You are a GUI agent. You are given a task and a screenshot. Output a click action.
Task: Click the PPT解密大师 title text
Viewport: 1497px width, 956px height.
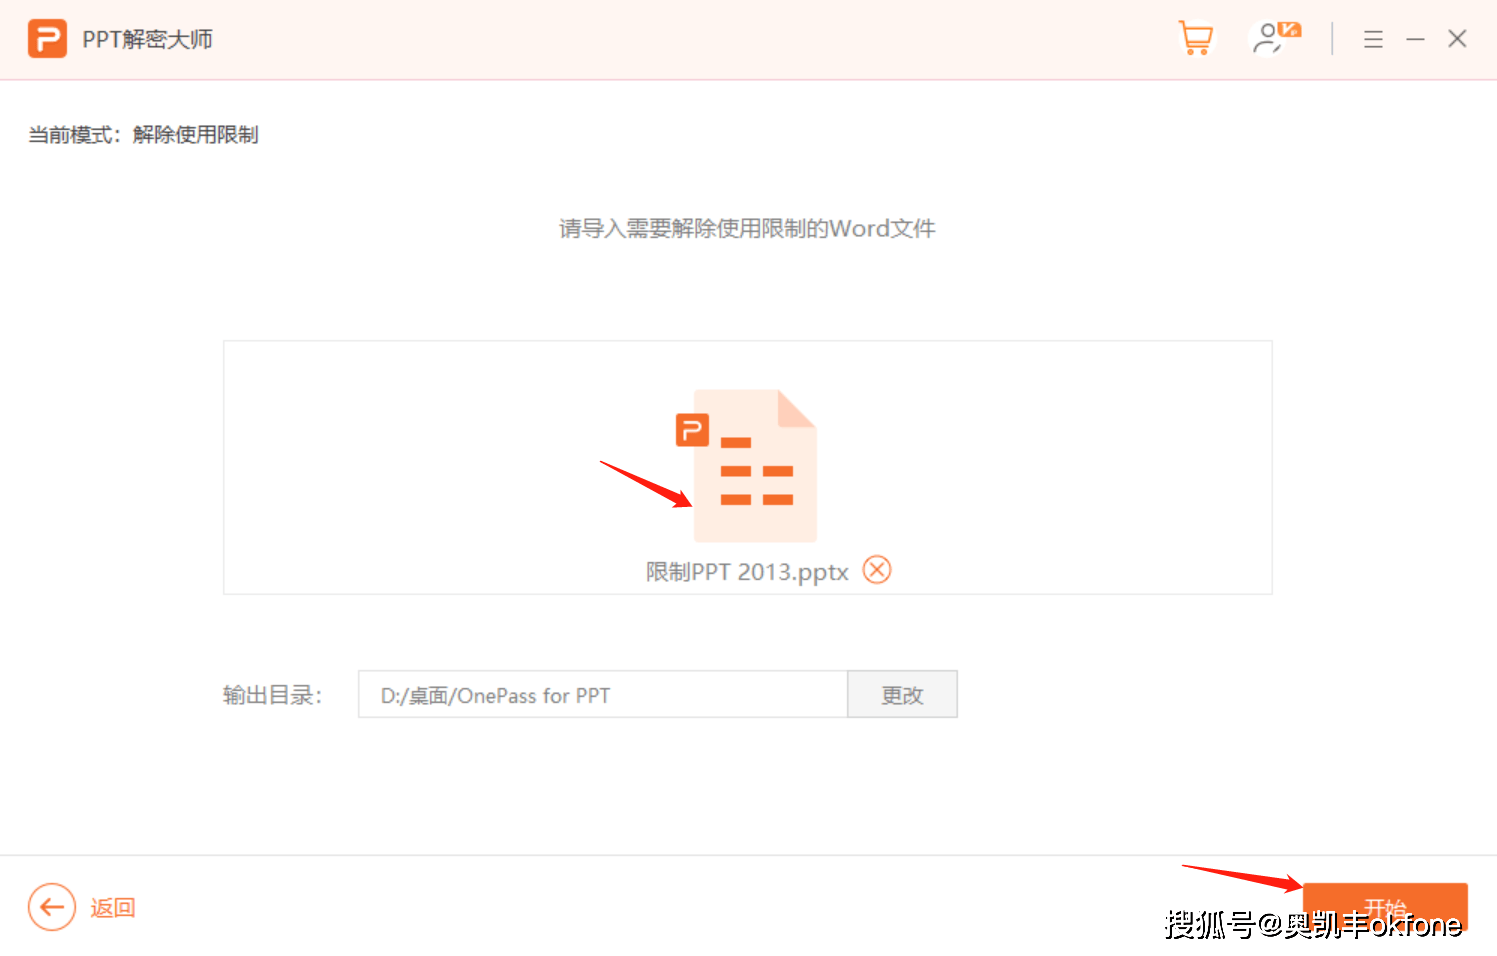click(x=147, y=40)
